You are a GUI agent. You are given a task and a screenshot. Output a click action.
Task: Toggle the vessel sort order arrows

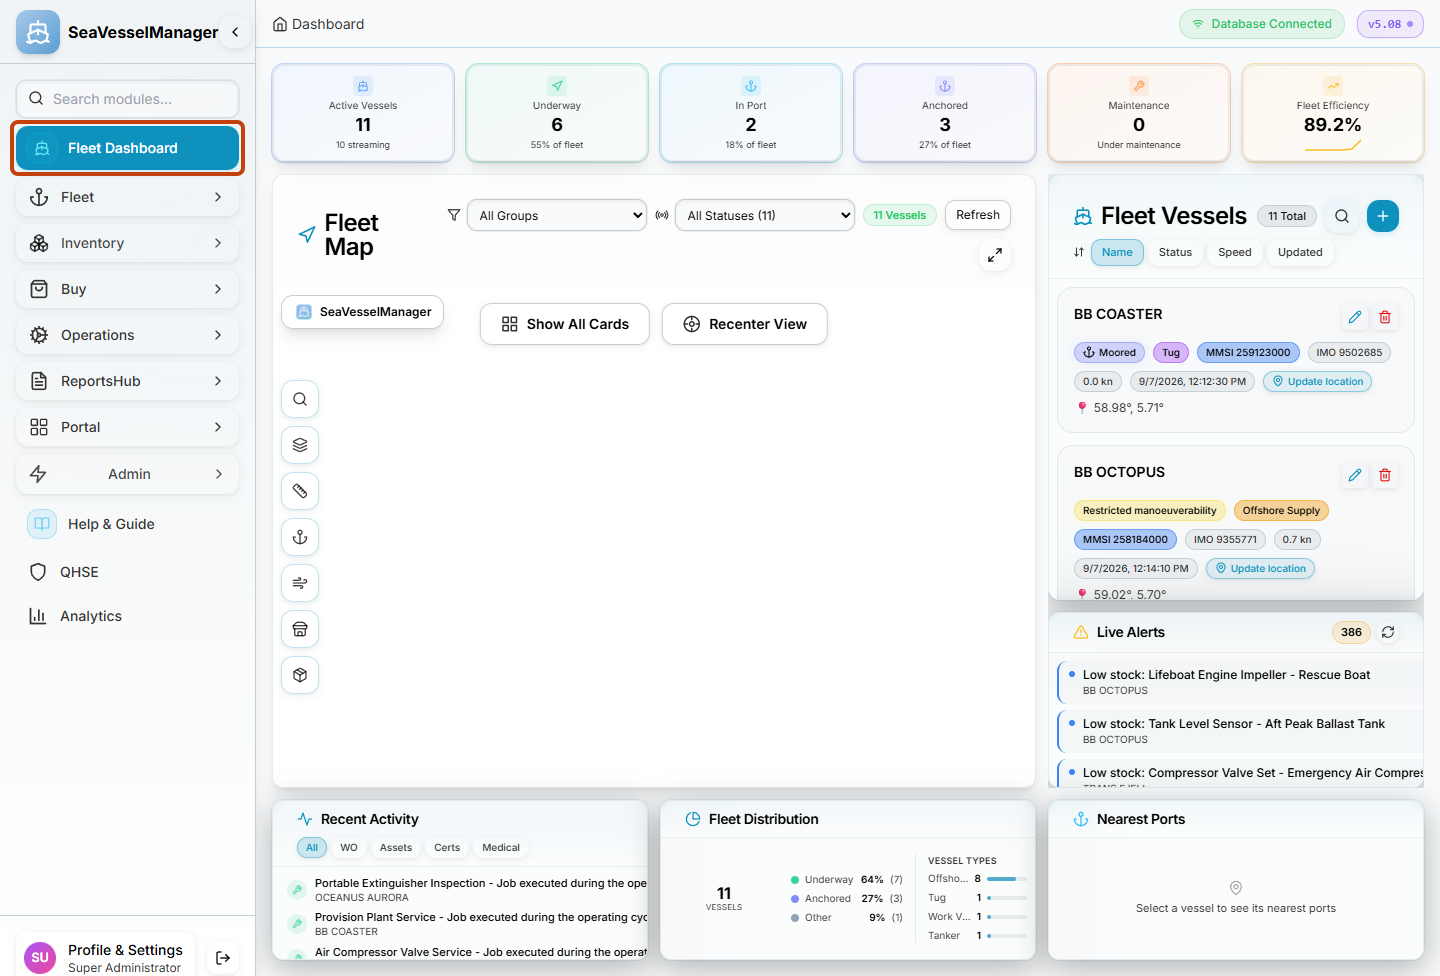[1079, 252]
